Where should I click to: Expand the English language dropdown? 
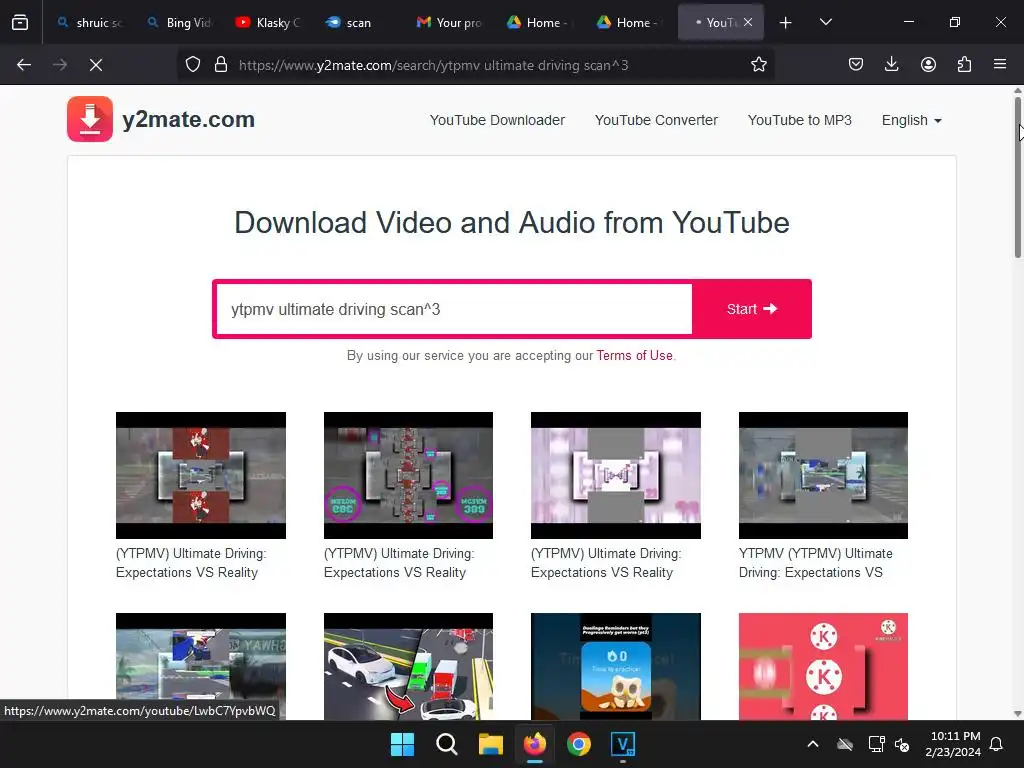(911, 120)
